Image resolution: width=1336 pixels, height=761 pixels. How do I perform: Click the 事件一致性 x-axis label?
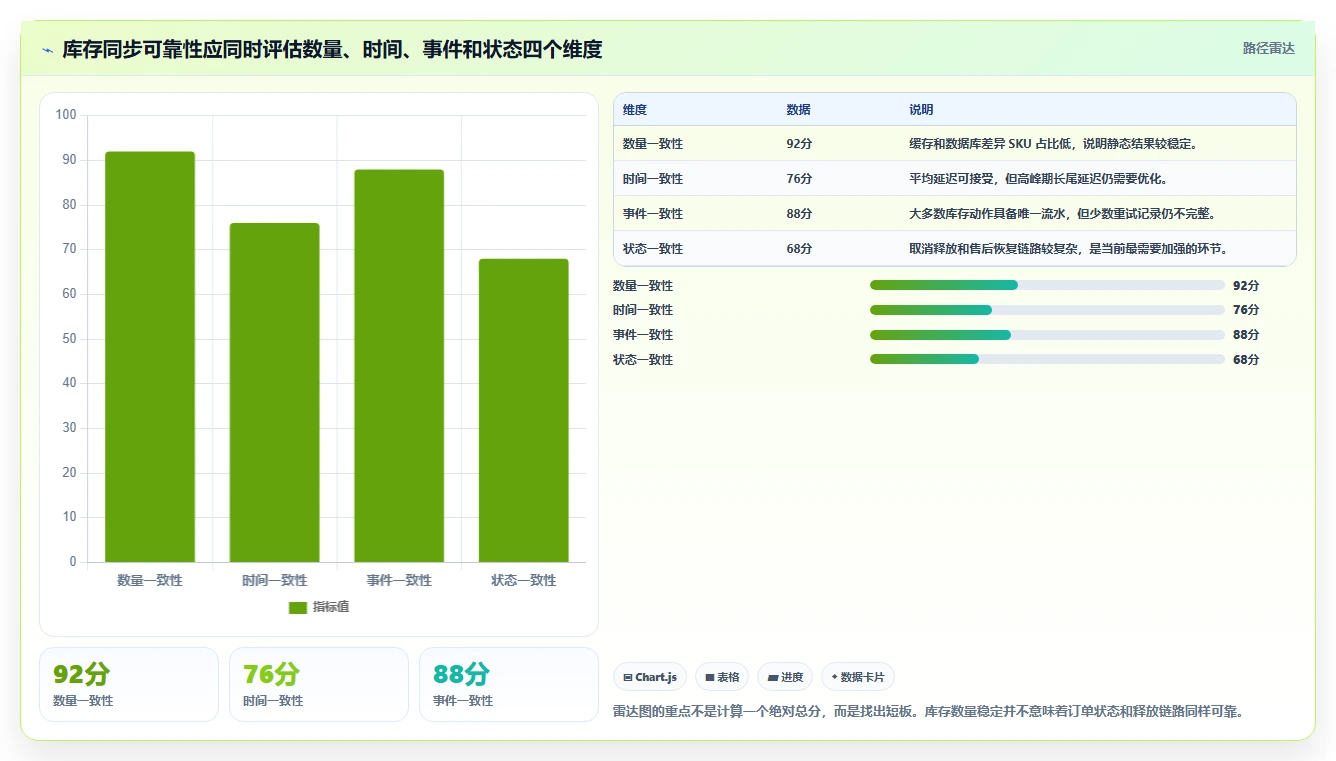(399, 580)
